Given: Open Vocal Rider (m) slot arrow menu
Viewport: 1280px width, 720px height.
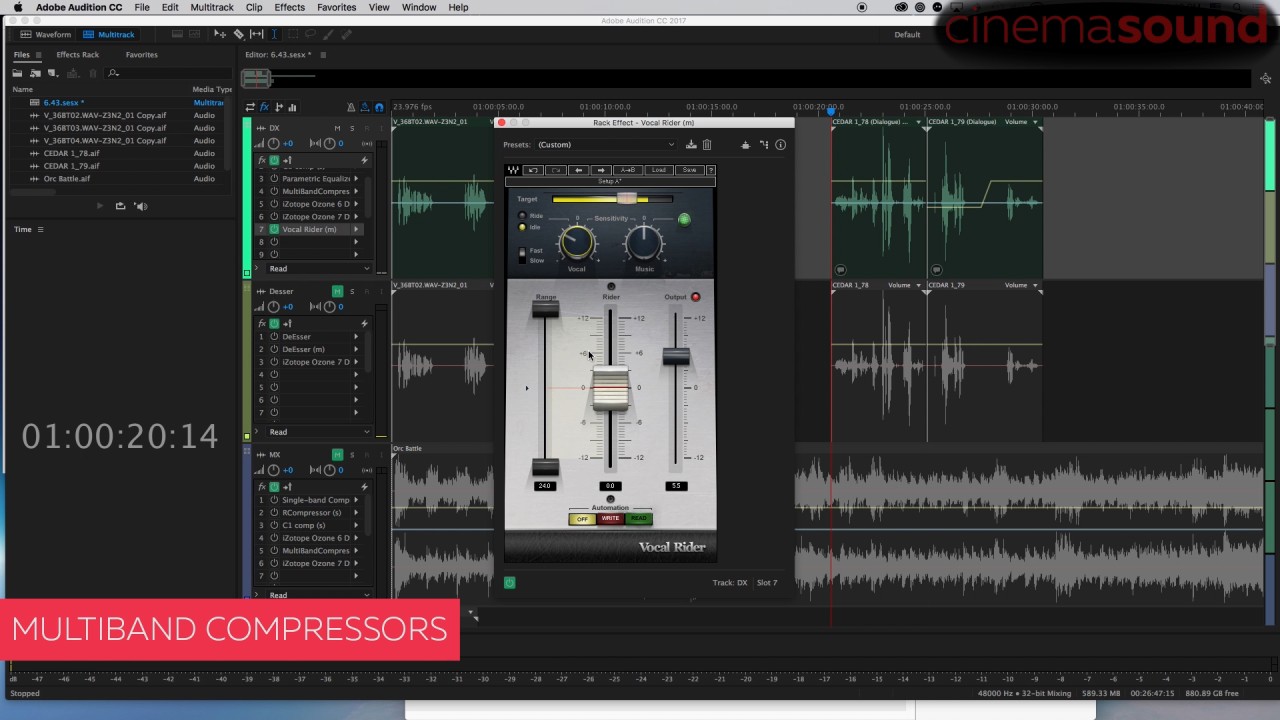Looking at the screenshot, I should pyautogui.click(x=356, y=229).
